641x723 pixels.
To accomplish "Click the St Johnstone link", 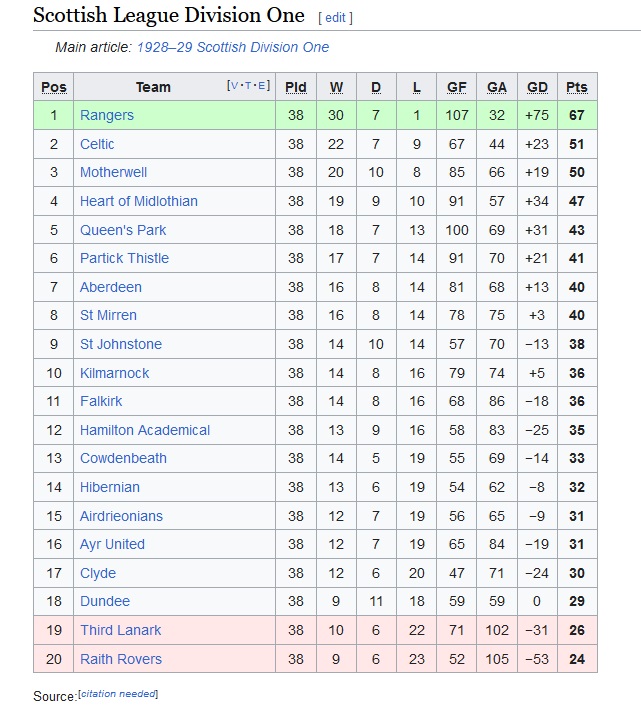I will 121,344.
